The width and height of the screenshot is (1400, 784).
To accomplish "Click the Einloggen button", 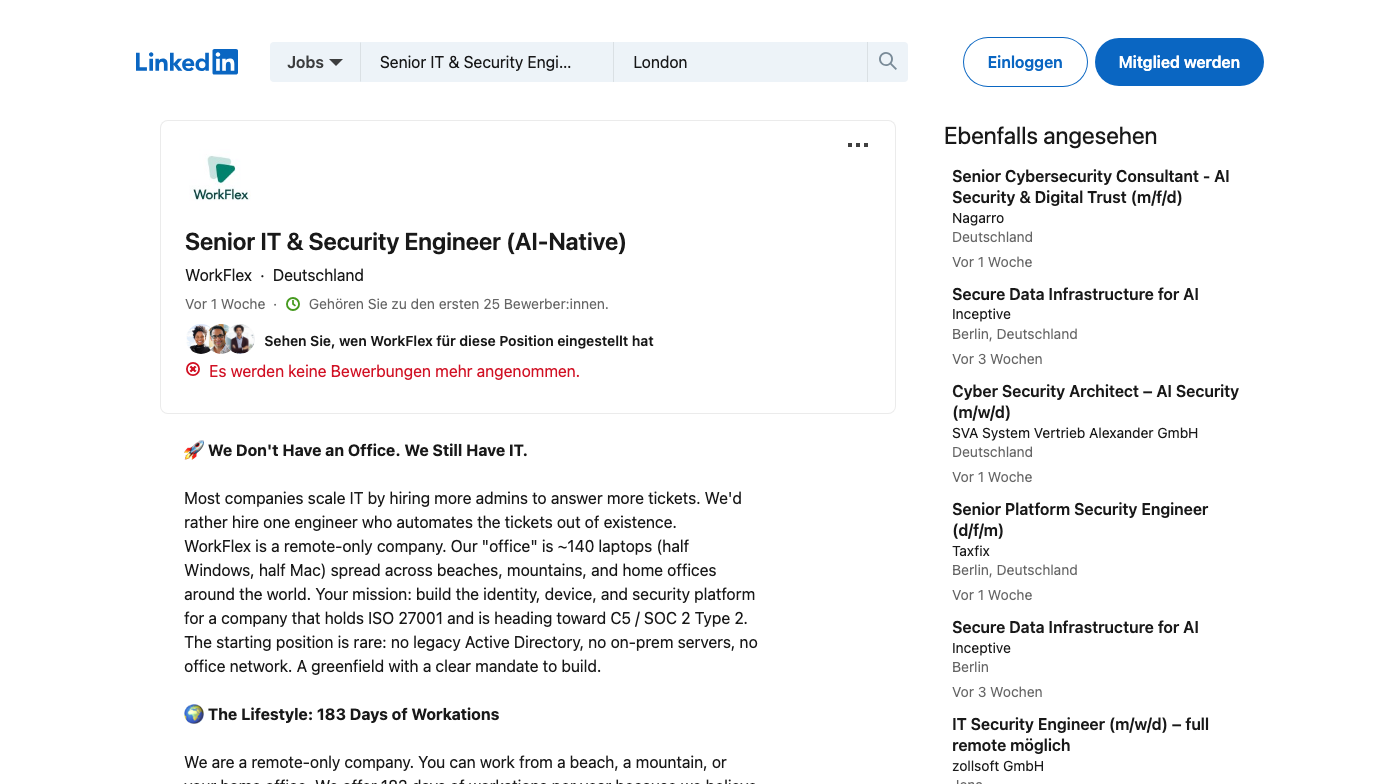I will pos(1025,62).
